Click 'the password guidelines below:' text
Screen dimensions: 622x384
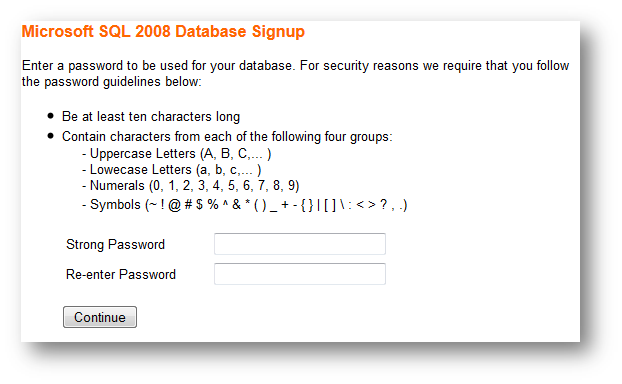[x=111, y=82]
